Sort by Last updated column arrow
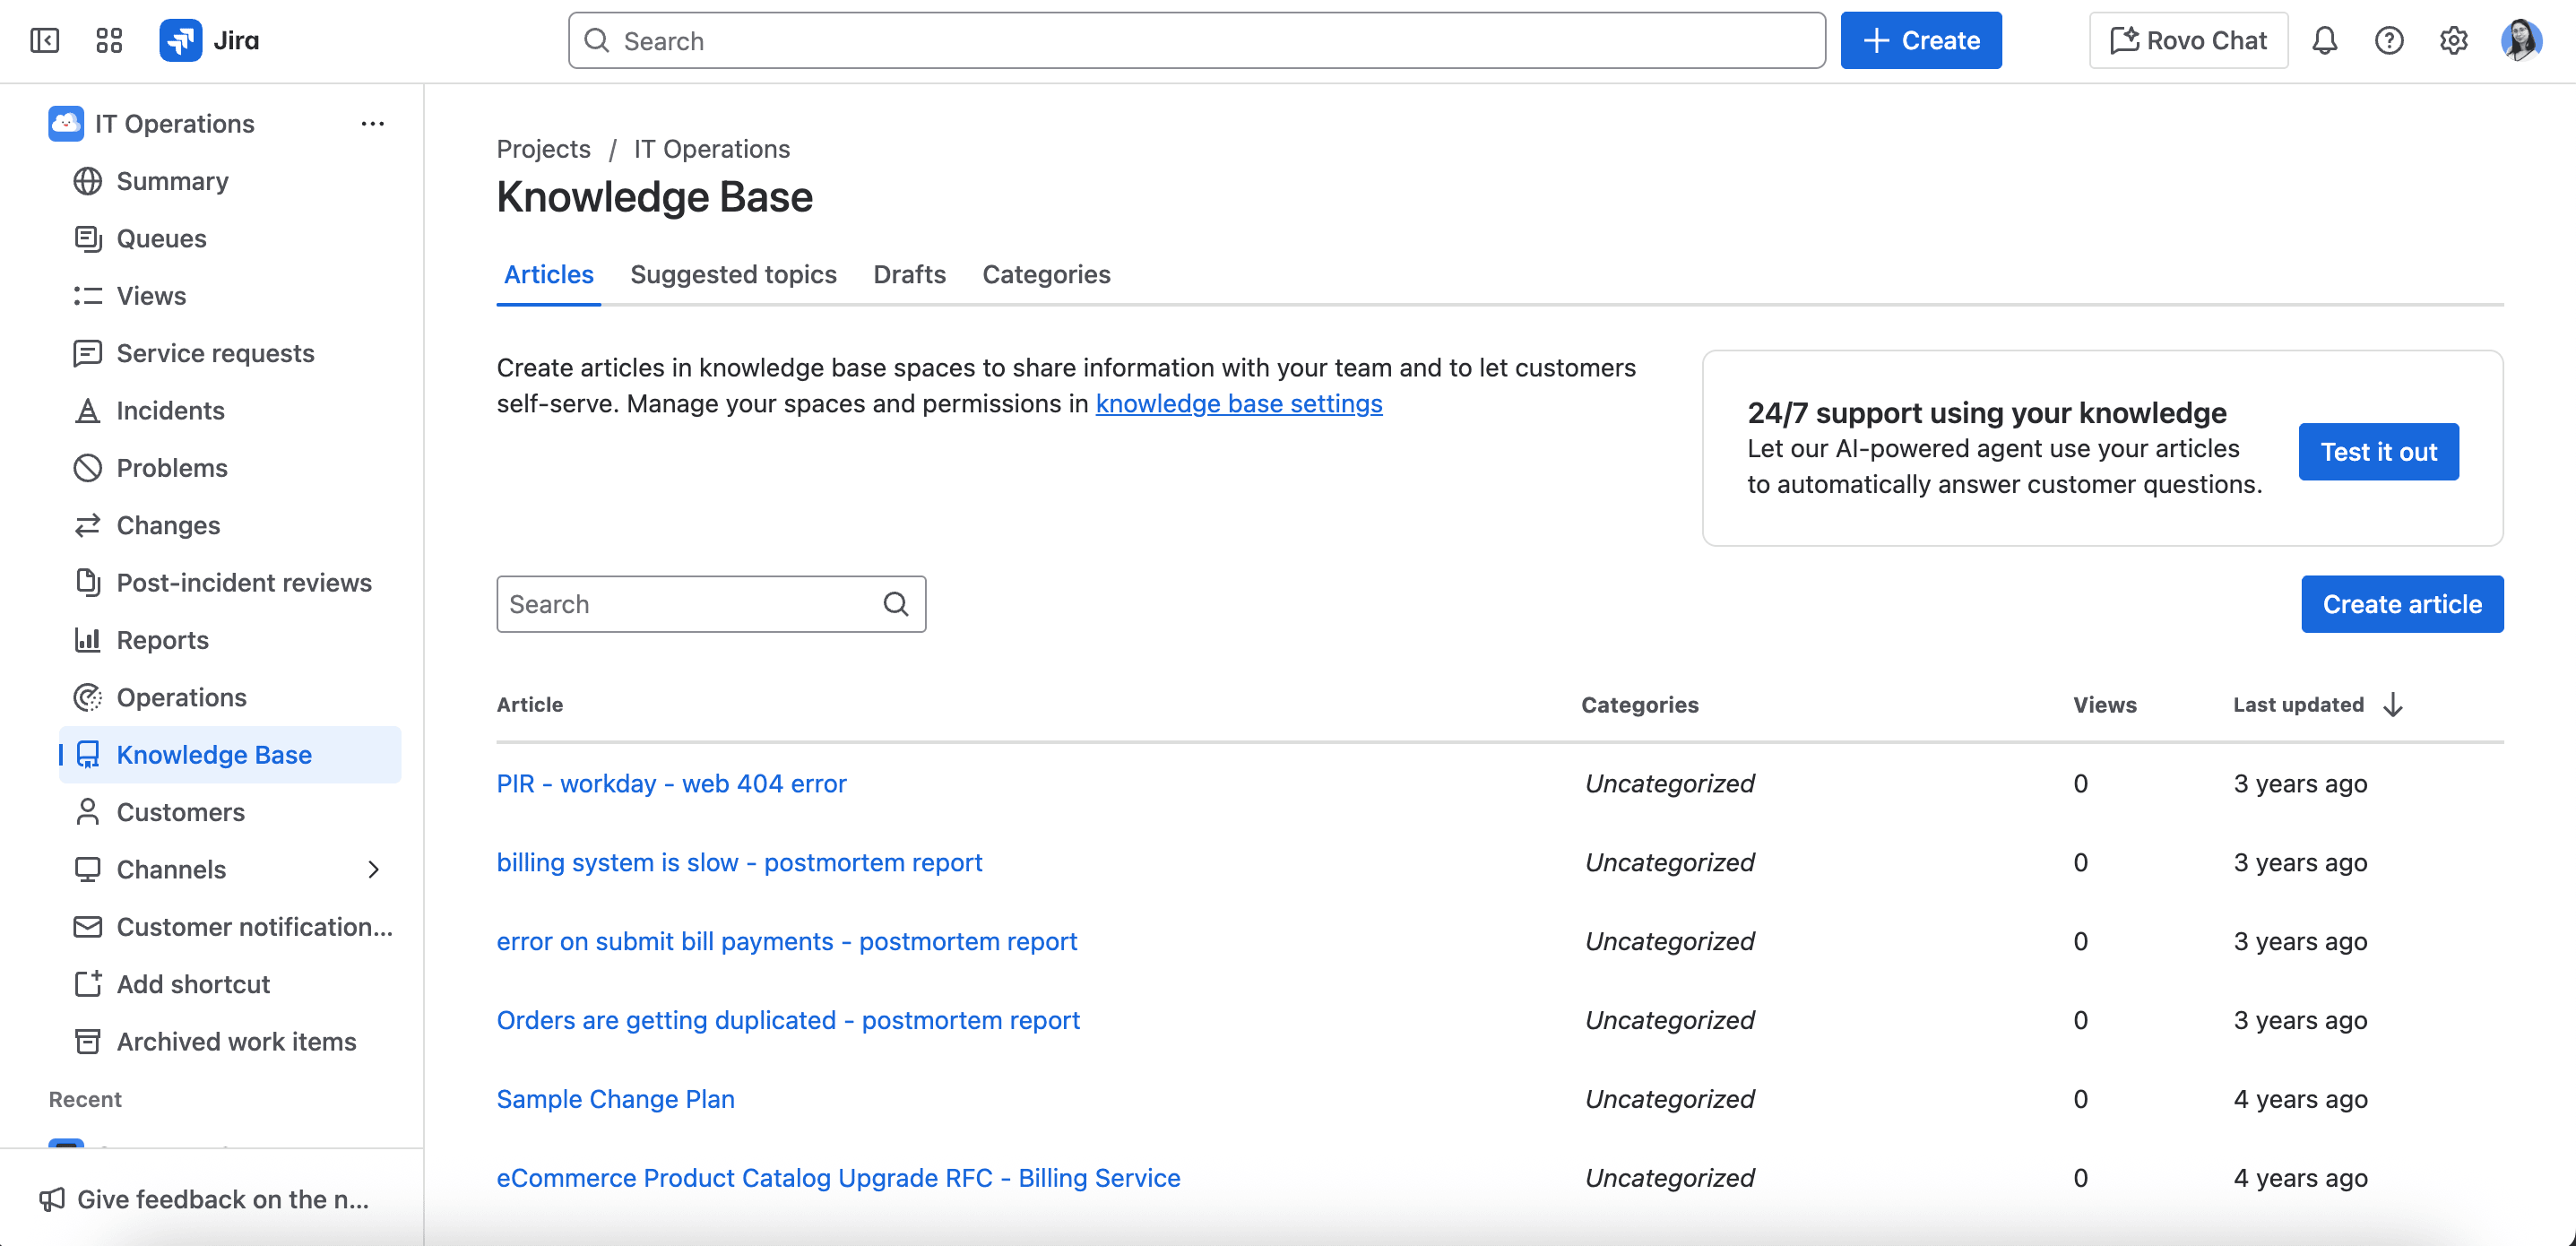This screenshot has width=2576, height=1246. (x=2393, y=705)
